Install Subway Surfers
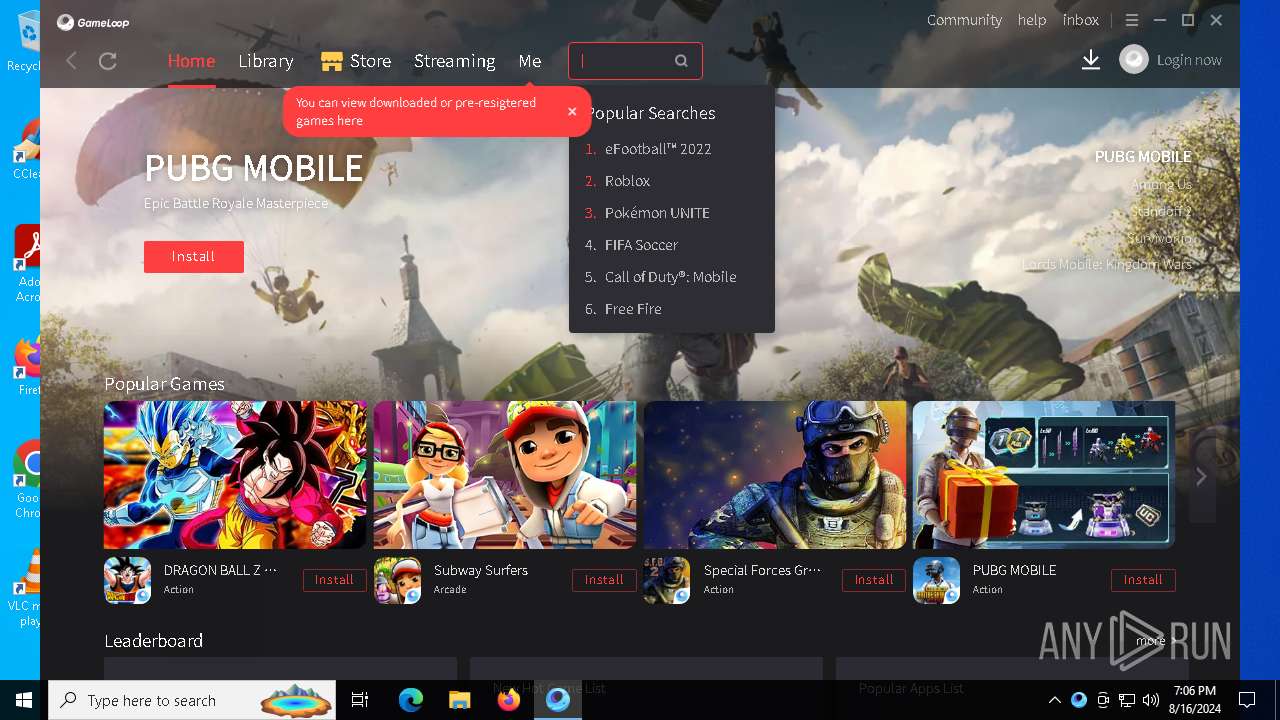Image resolution: width=1280 pixels, height=720 pixels. coord(604,580)
